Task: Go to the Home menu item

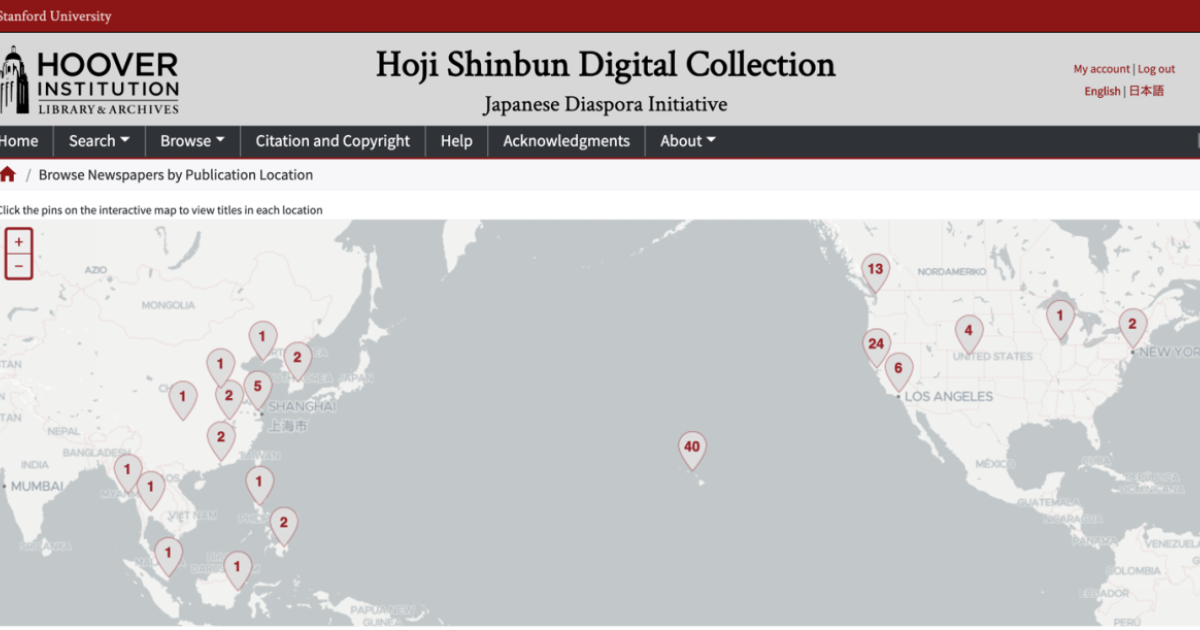Action: [x=19, y=141]
